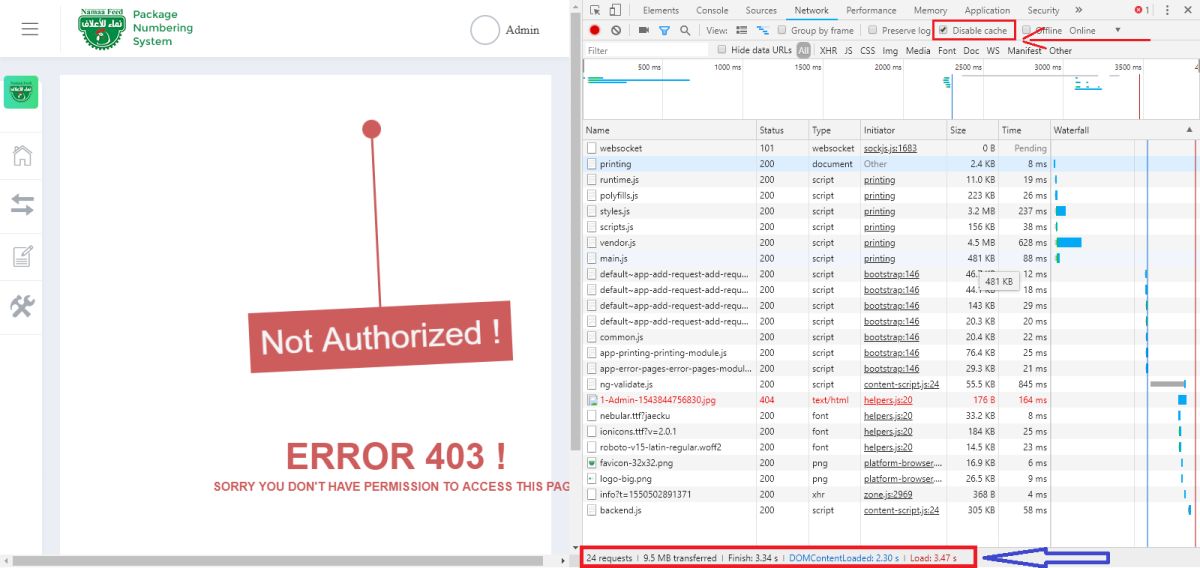Open the Sources tab
Screen dimensions: 1200x568
(762, 10)
